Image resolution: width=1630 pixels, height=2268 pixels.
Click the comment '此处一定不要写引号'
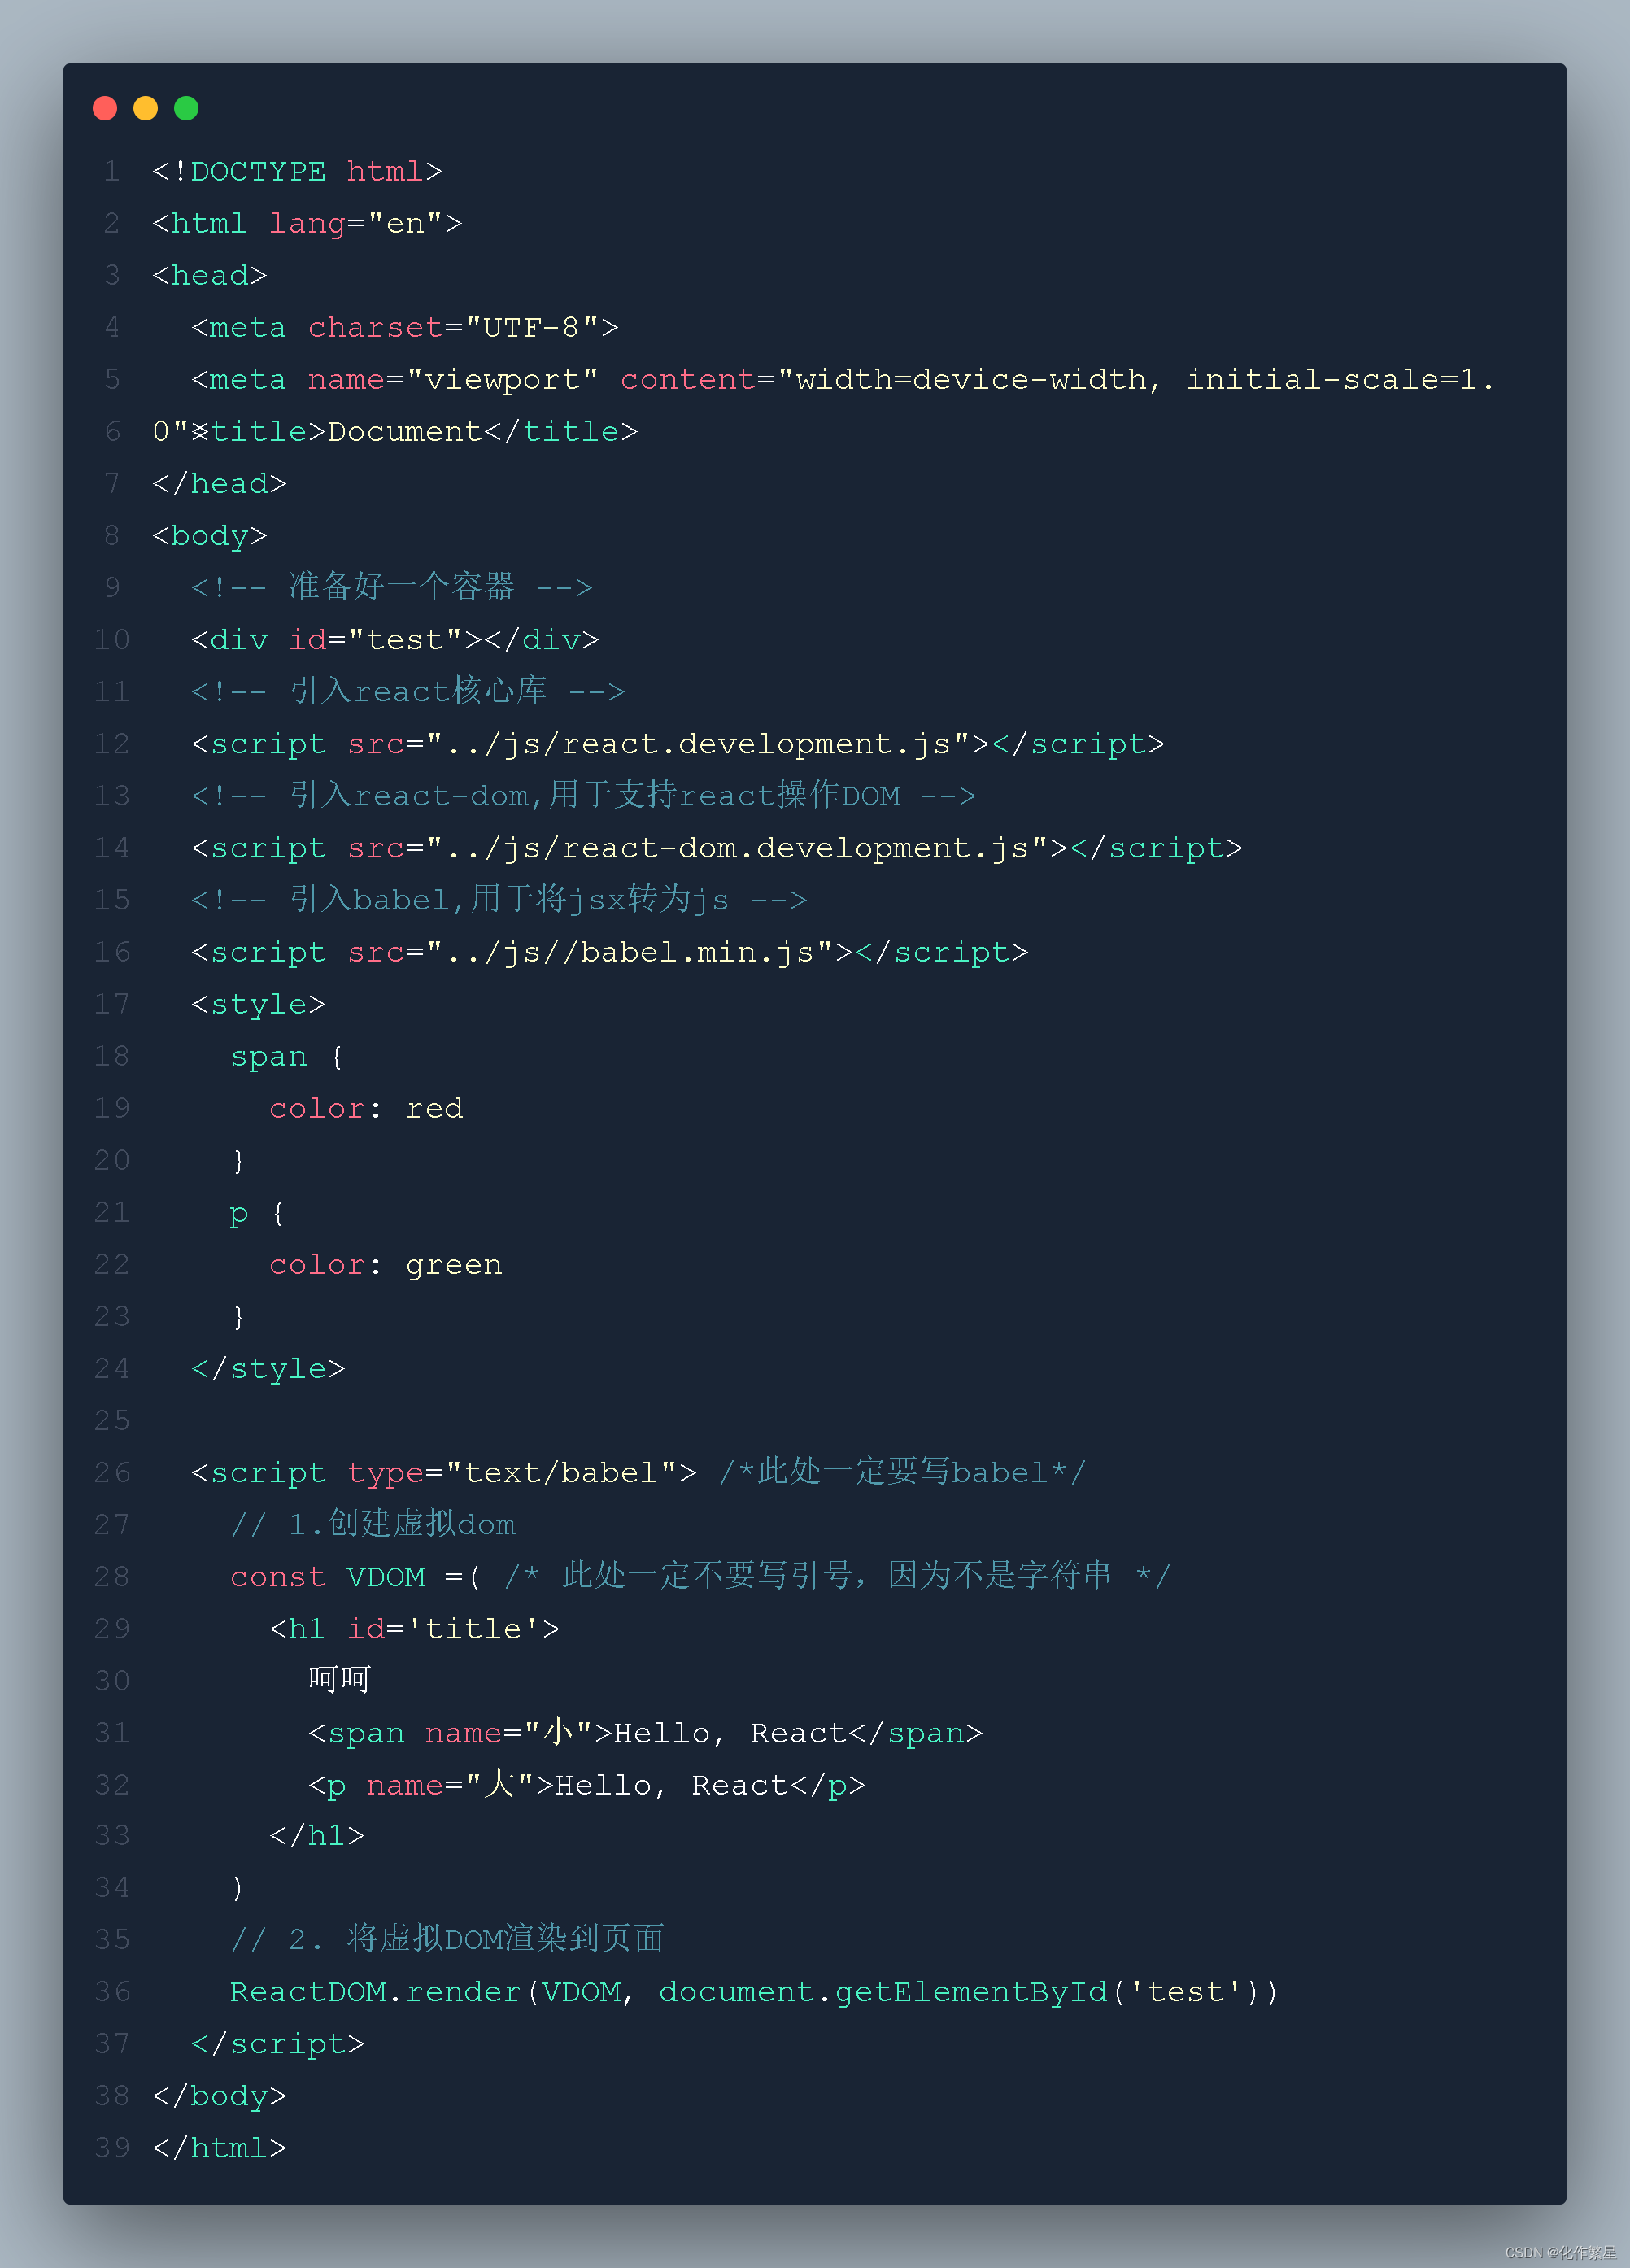tap(837, 1576)
